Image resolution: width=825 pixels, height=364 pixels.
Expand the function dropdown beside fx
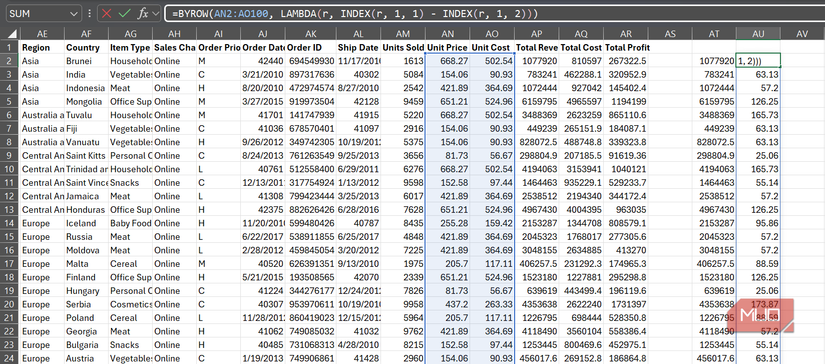tap(155, 14)
